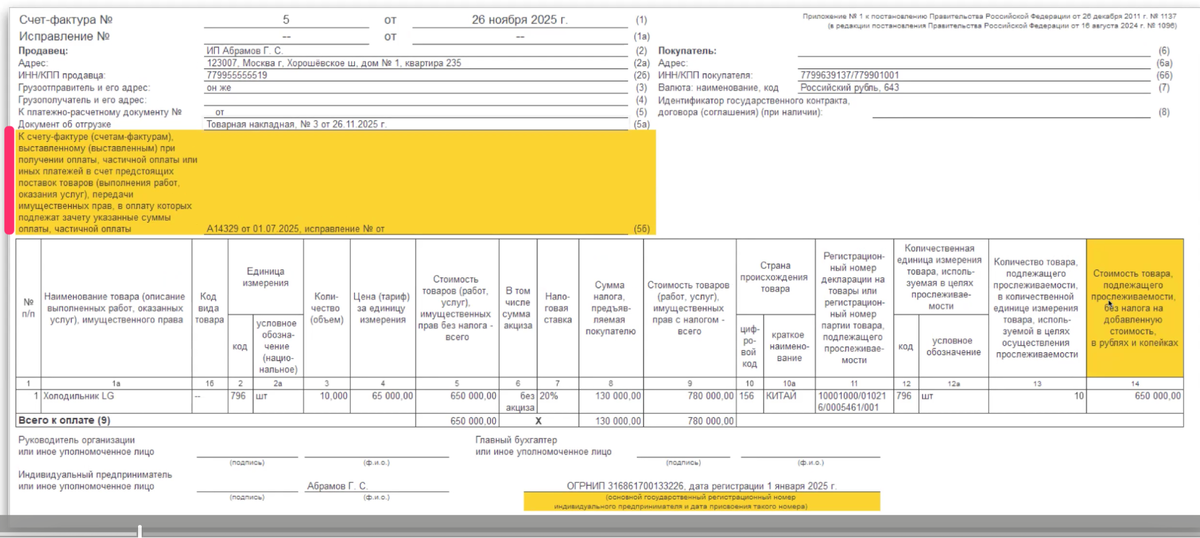The height and width of the screenshot is (538, 1200).
Task: Click the "К платежно-расчетному документу №" label
Action: [x=99, y=112]
